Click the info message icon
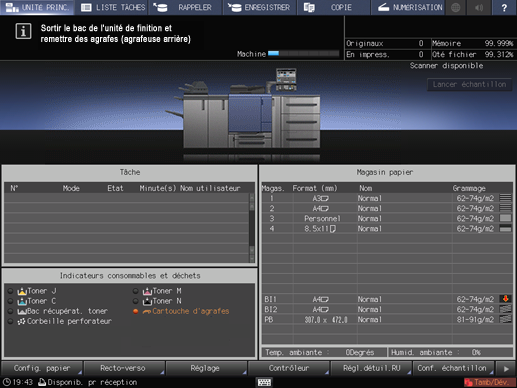 [x=23, y=31]
